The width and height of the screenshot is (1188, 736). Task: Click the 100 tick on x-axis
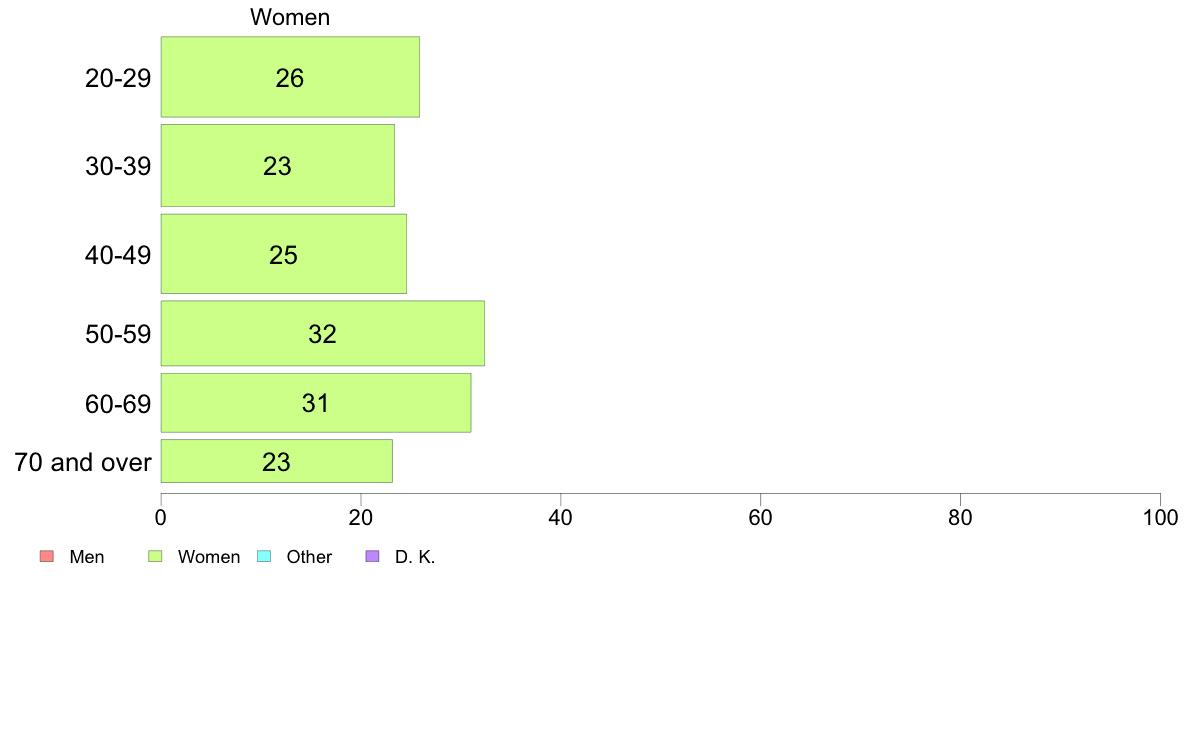click(x=1160, y=518)
